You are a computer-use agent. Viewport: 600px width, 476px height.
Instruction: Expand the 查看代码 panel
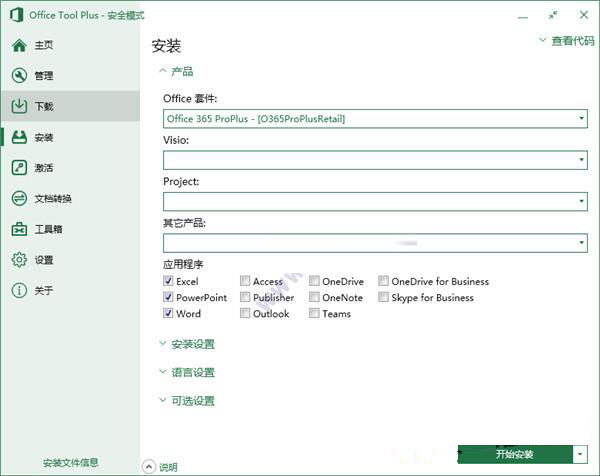[x=566, y=41]
